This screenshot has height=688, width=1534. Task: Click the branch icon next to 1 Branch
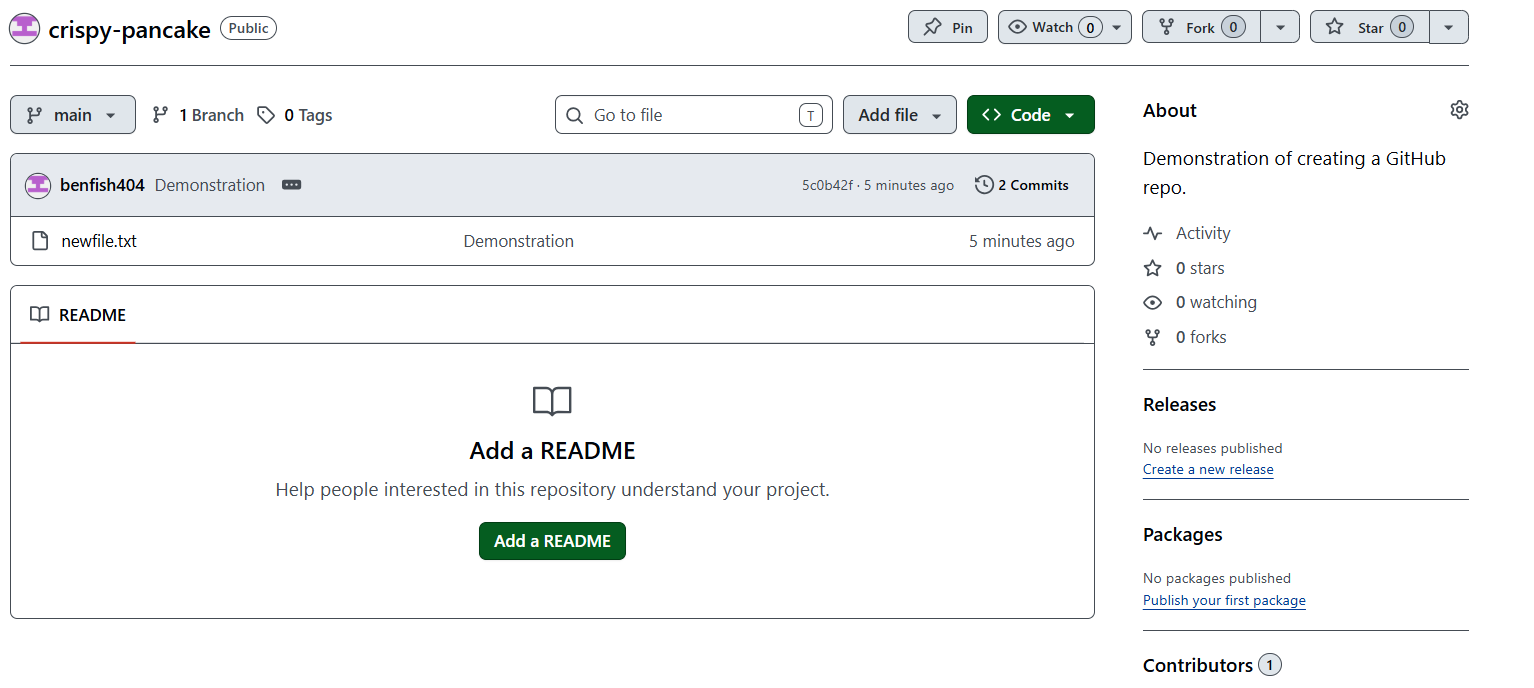pyautogui.click(x=160, y=115)
